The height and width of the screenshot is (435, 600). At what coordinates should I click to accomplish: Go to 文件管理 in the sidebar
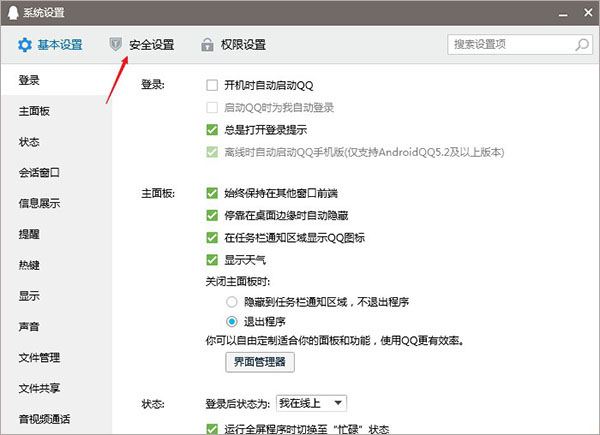[40, 357]
